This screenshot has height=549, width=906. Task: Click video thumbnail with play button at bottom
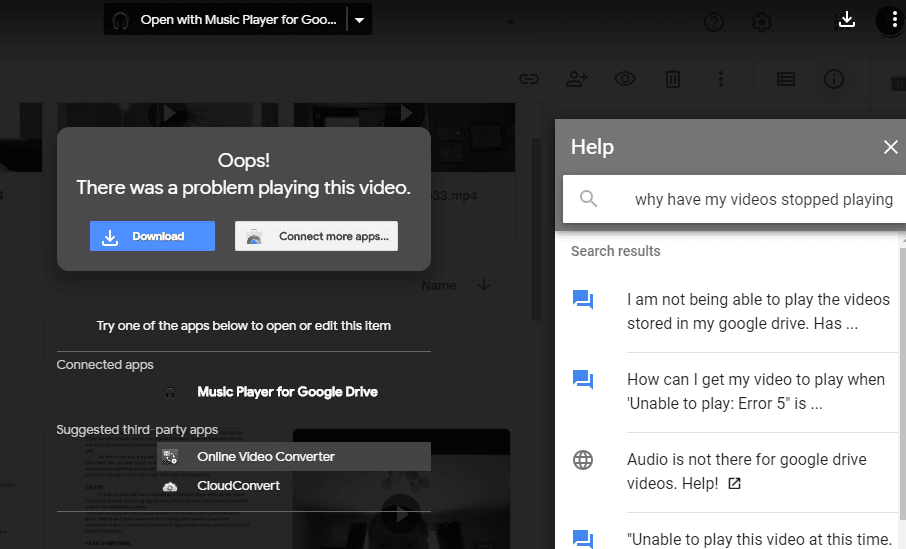tap(401, 489)
